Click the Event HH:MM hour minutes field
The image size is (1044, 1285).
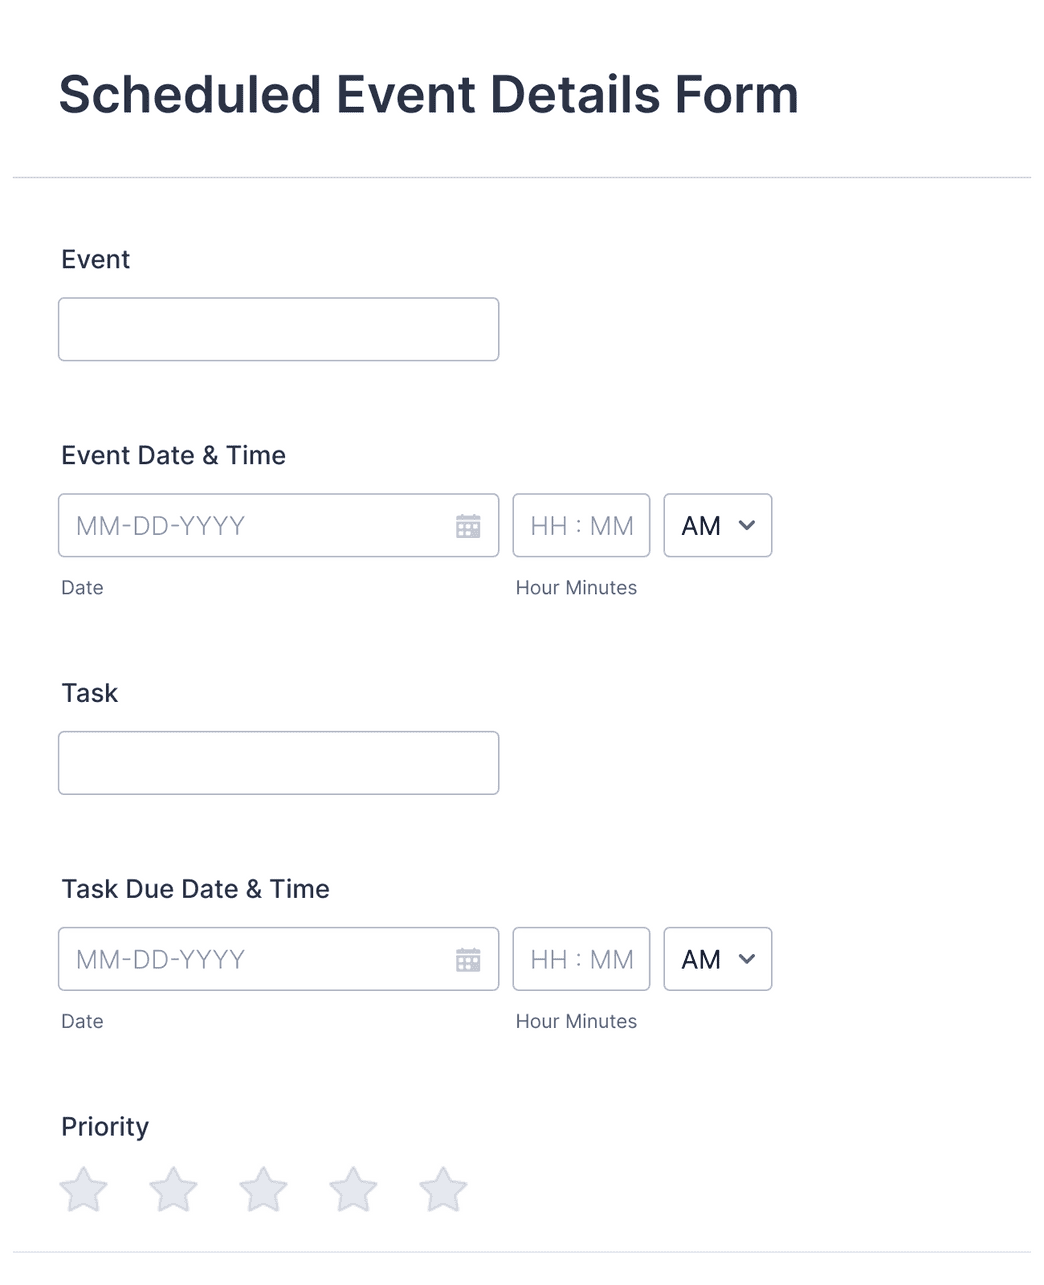point(581,525)
